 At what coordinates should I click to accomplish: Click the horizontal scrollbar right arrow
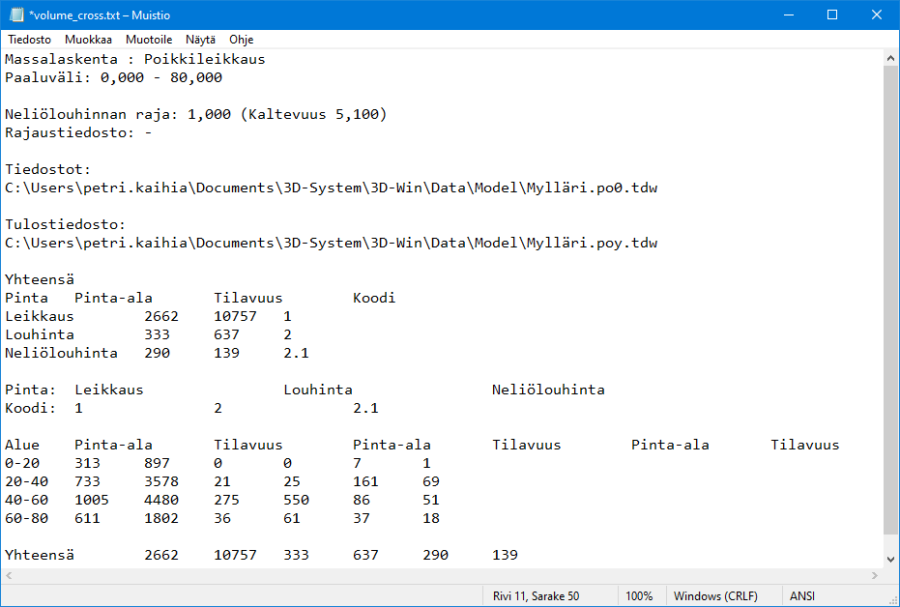click(x=875, y=577)
